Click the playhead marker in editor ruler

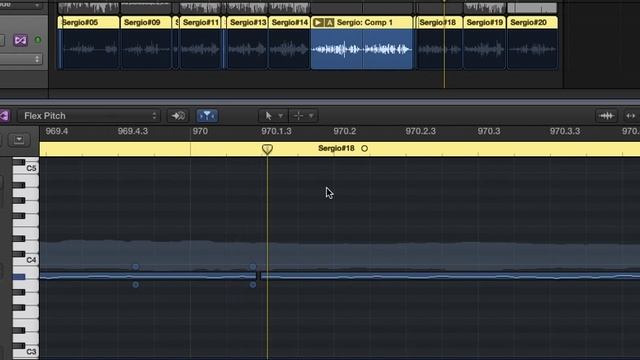click(x=267, y=149)
